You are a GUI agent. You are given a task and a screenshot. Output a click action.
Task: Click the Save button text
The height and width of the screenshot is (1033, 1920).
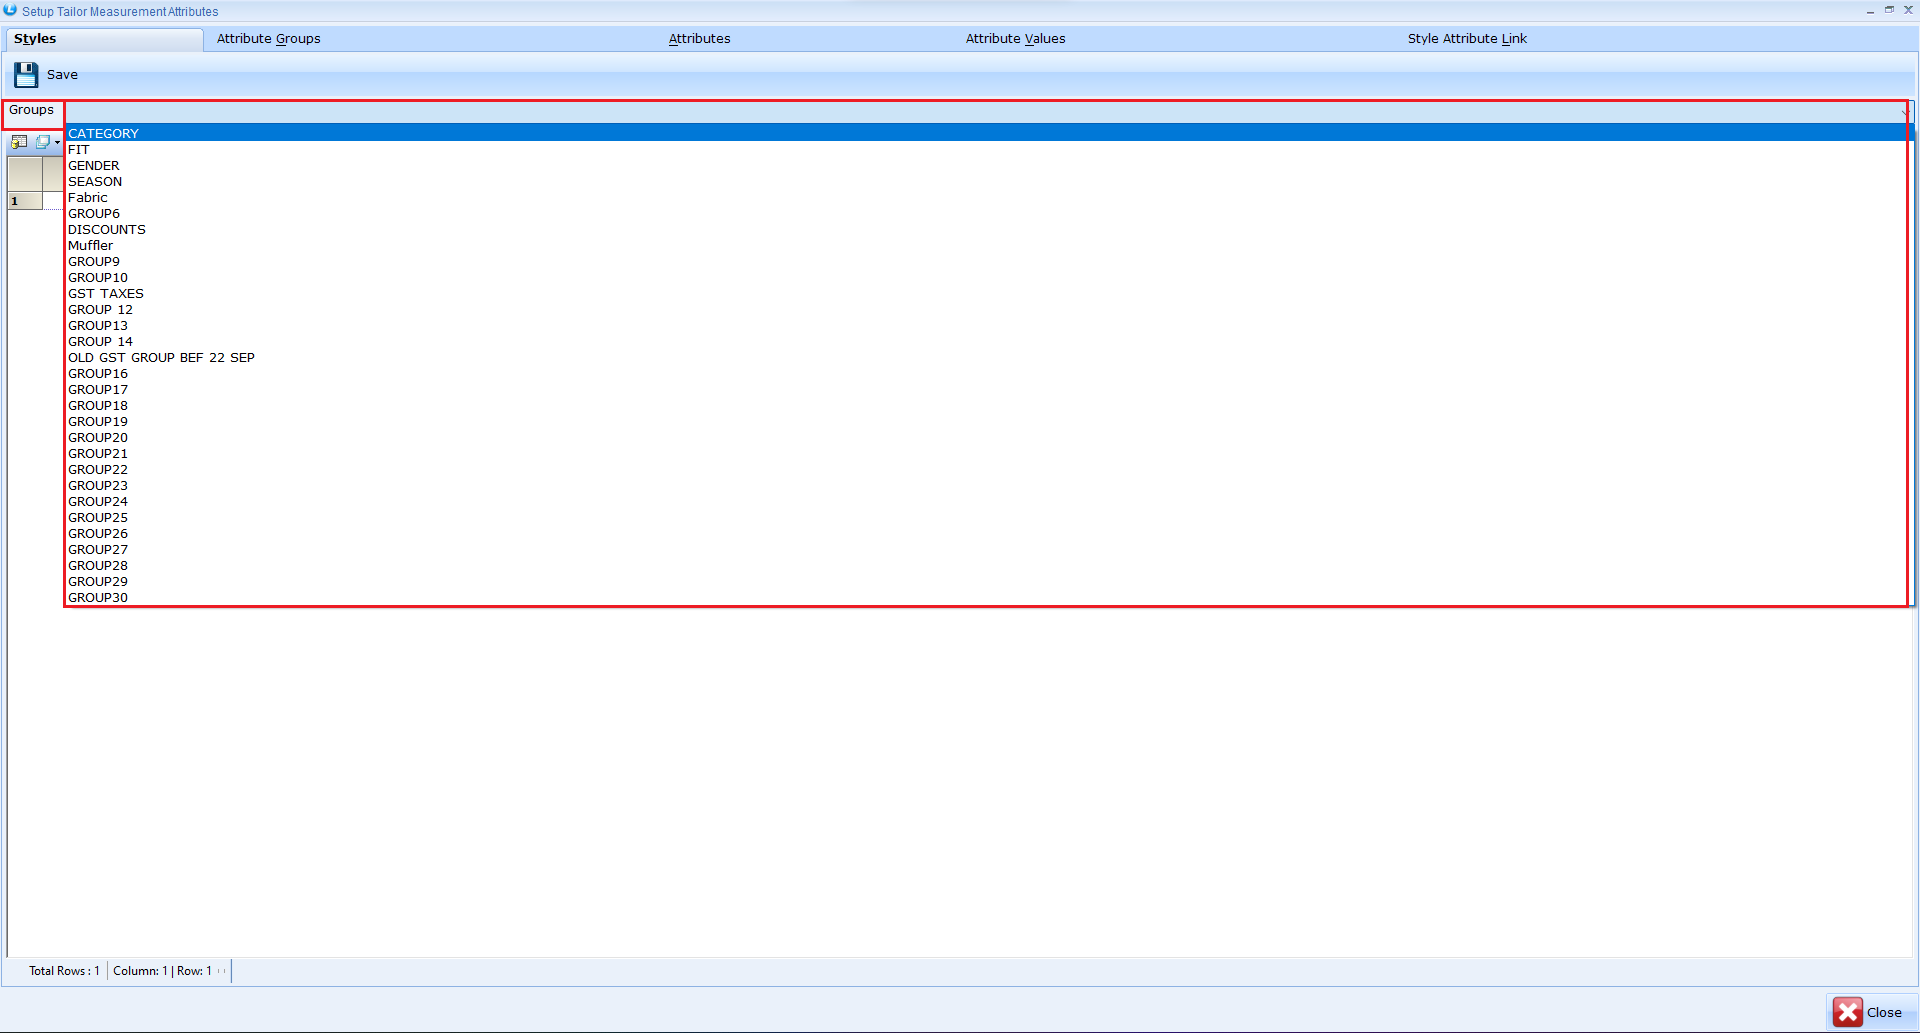62,75
